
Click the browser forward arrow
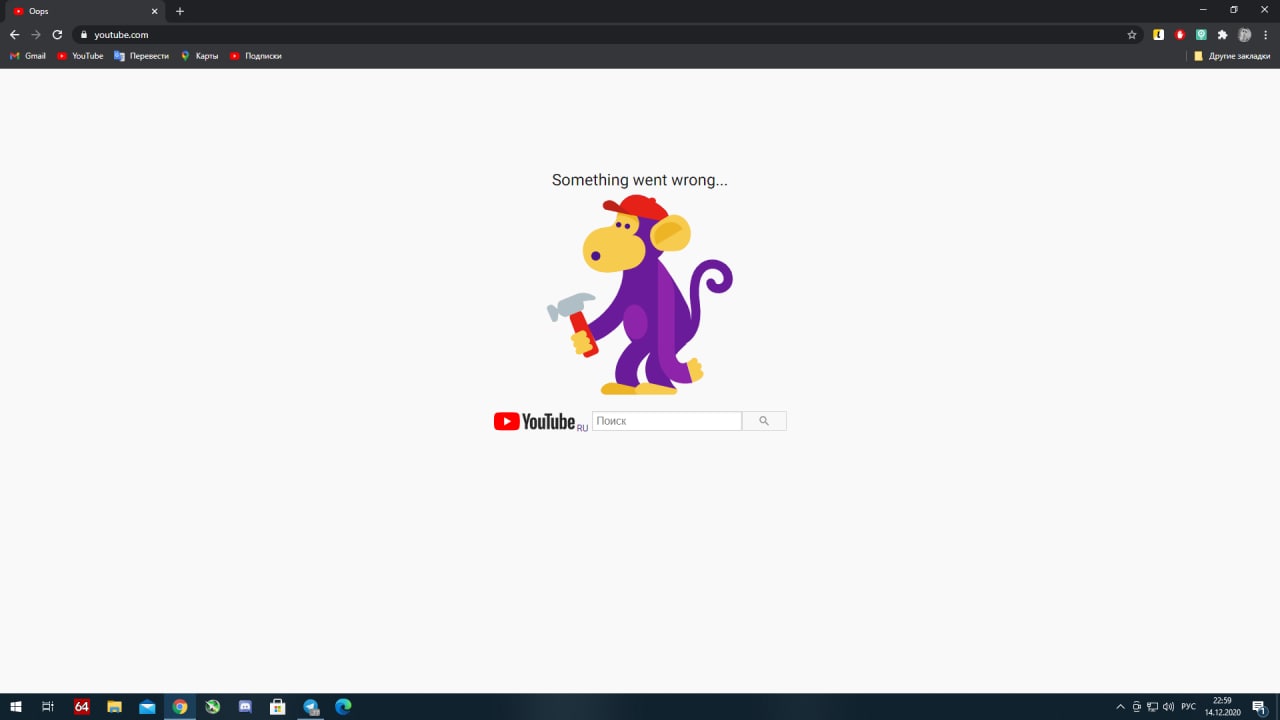pyautogui.click(x=36, y=34)
